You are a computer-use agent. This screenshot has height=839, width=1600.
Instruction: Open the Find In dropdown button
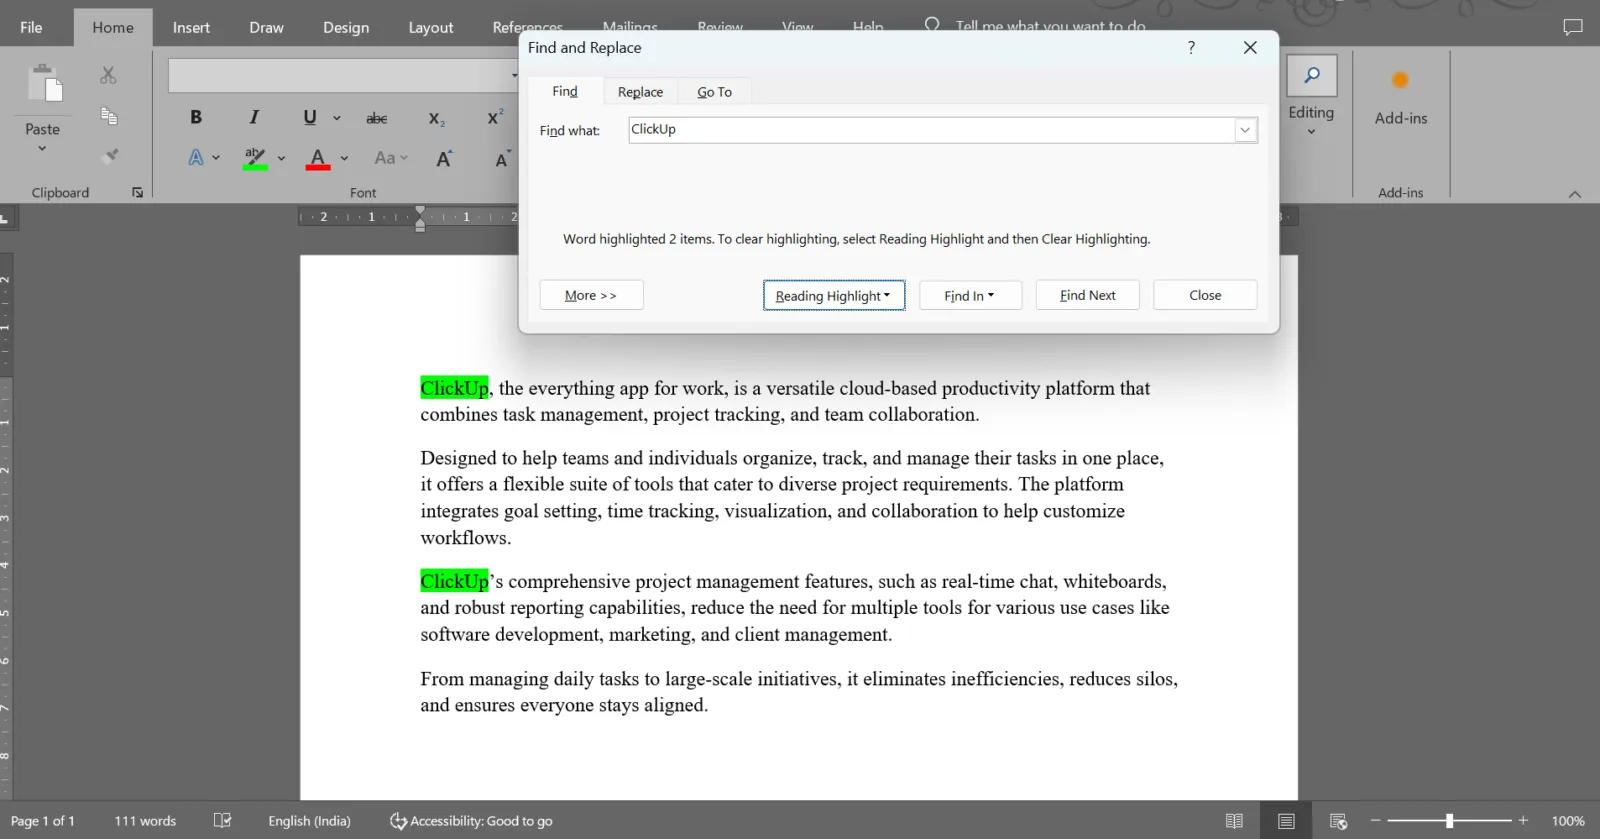point(970,295)
